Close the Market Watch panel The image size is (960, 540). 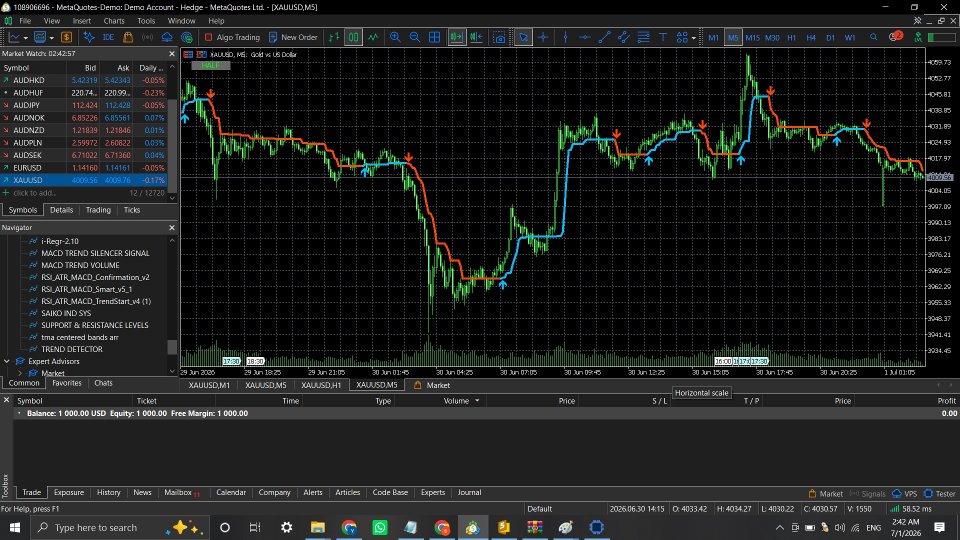click(171, 54)
